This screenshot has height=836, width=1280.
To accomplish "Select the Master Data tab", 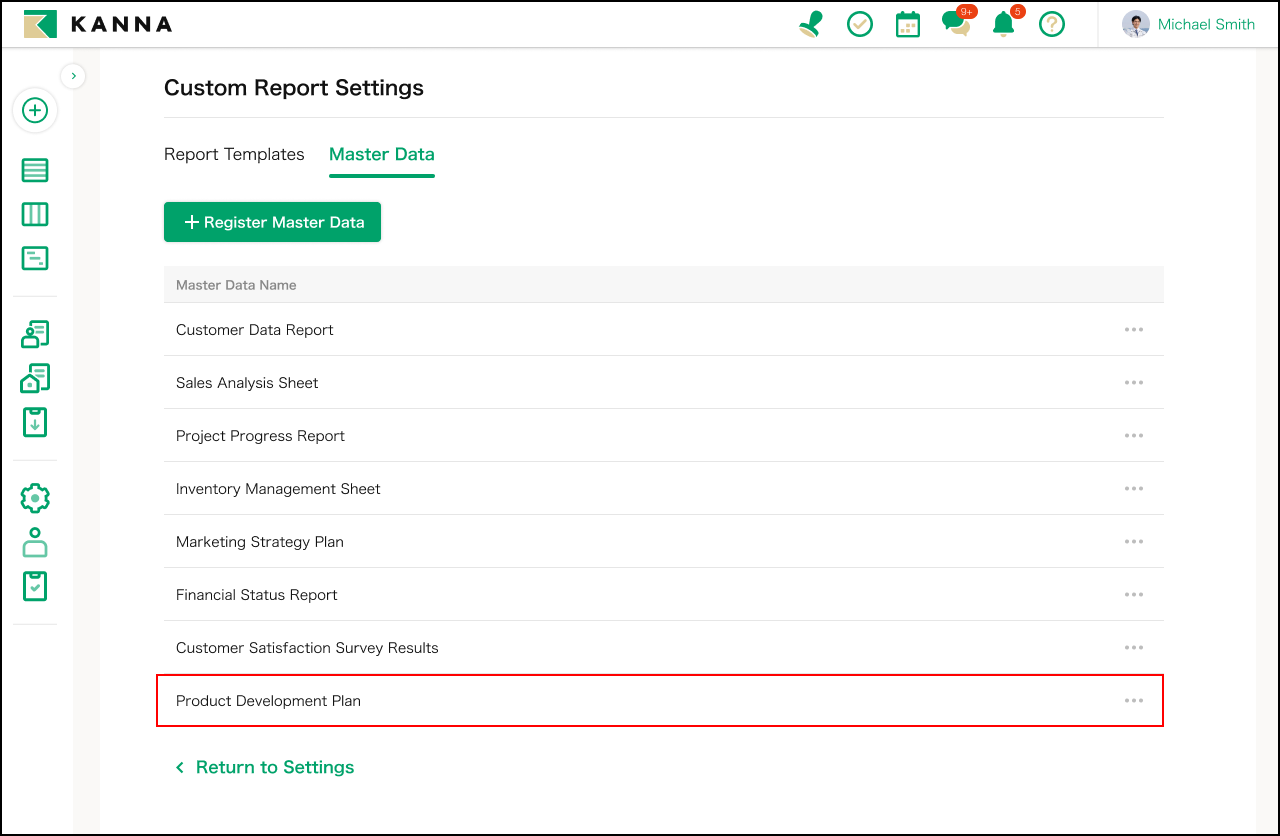I will (x=381, y=154).
